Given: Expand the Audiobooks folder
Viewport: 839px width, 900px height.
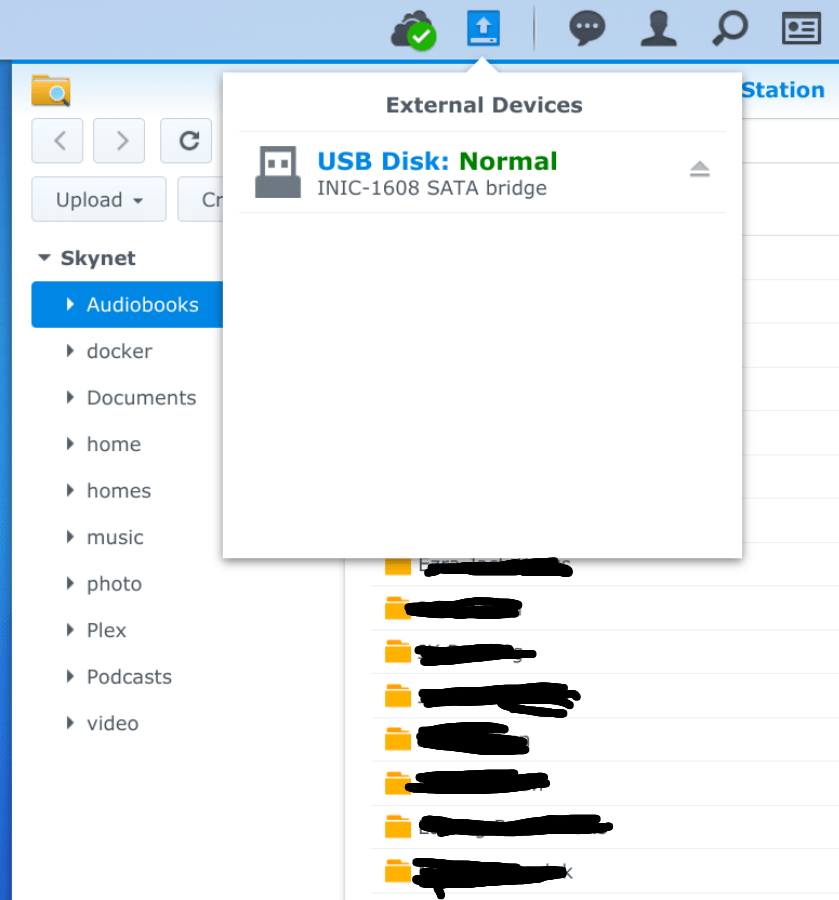Looking at the screenshot, I should tap(71, 304).
